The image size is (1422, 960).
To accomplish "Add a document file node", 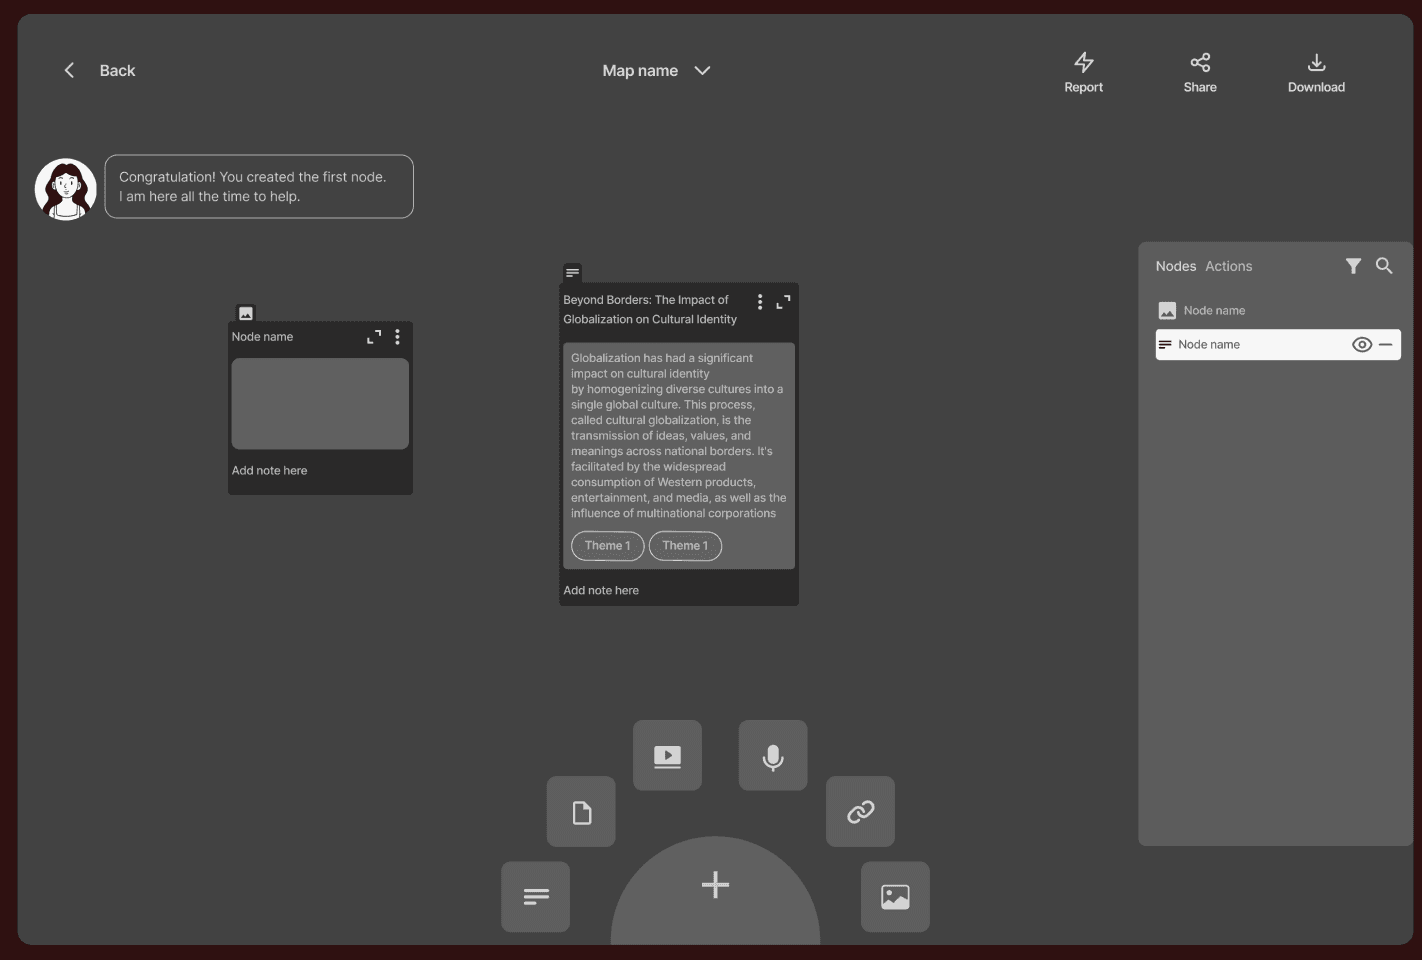I will point(581,812).
